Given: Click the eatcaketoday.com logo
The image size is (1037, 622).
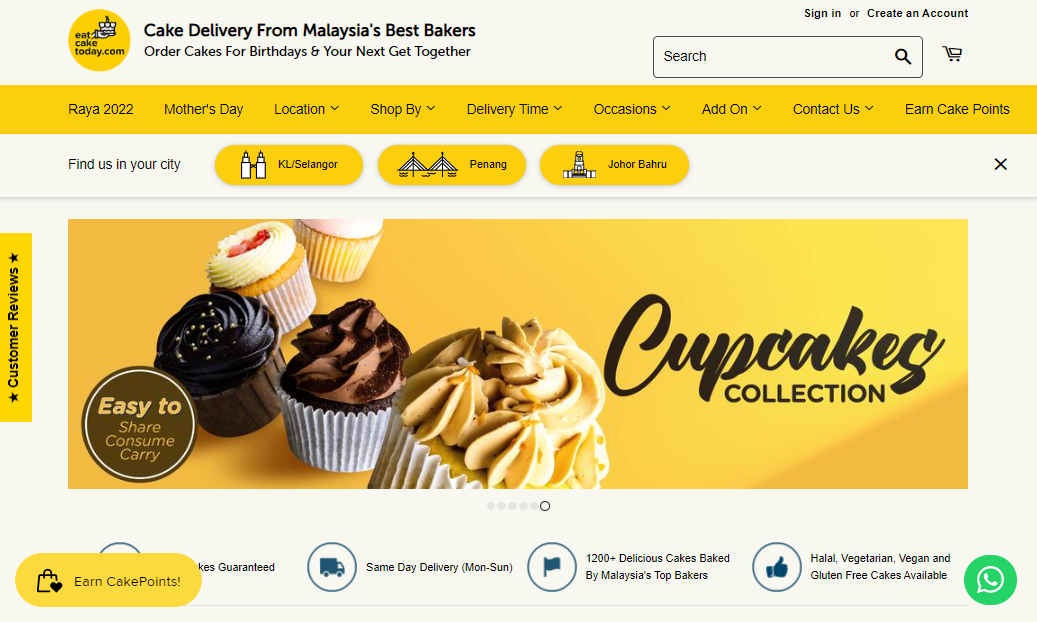Looking at the screenshot, I should 99,40.
